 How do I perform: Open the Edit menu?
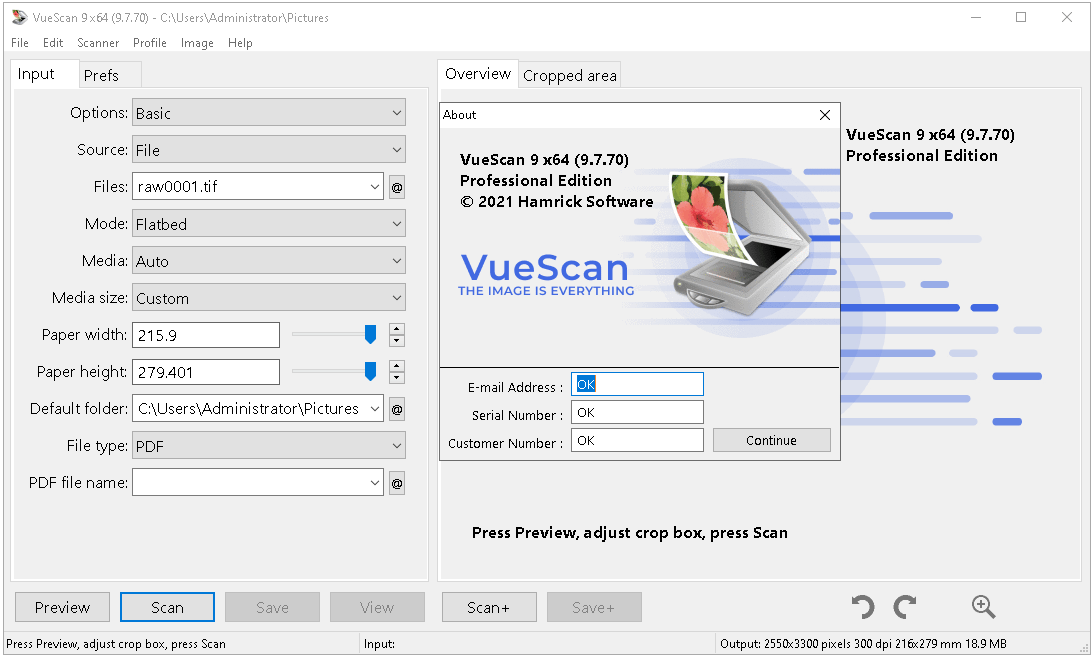[53, 42]
